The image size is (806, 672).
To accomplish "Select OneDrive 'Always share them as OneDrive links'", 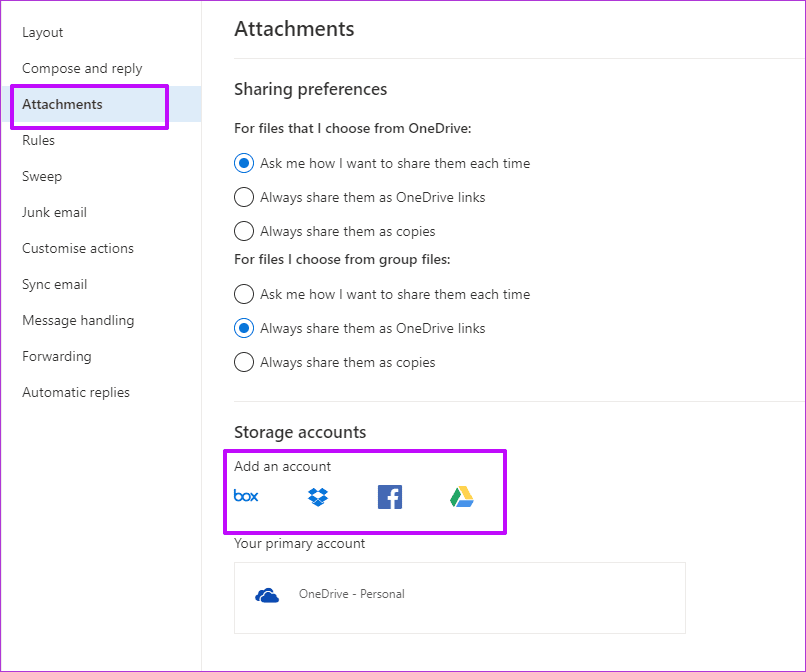I will coord(244,197).
